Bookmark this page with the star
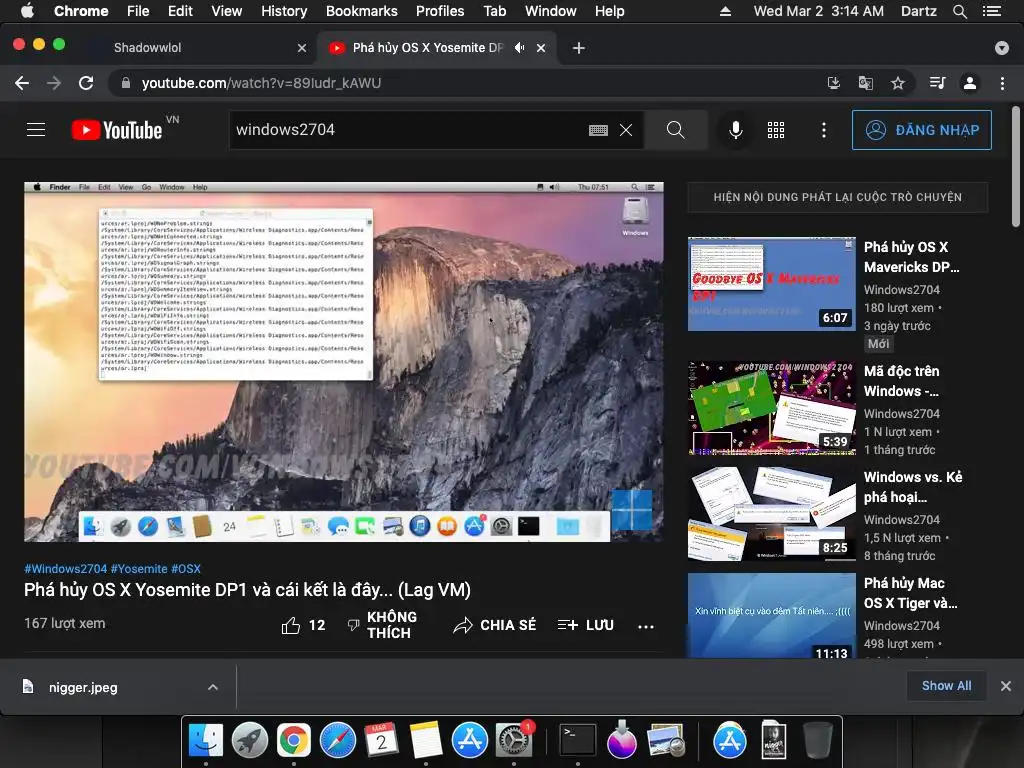This screenshot has height=768, width=1024. click(898, 83)
